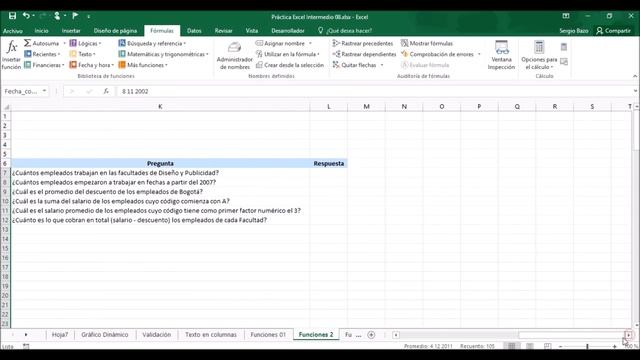Screen dimensions: 640x360
Task: Open Matemáticas y trigonométricas functions
Action: point(163,54)
